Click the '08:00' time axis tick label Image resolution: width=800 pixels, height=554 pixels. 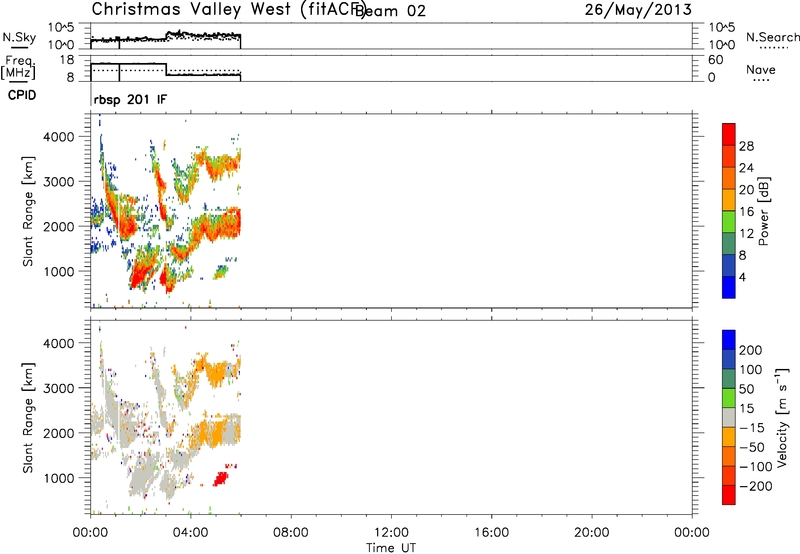click(291, 533)
